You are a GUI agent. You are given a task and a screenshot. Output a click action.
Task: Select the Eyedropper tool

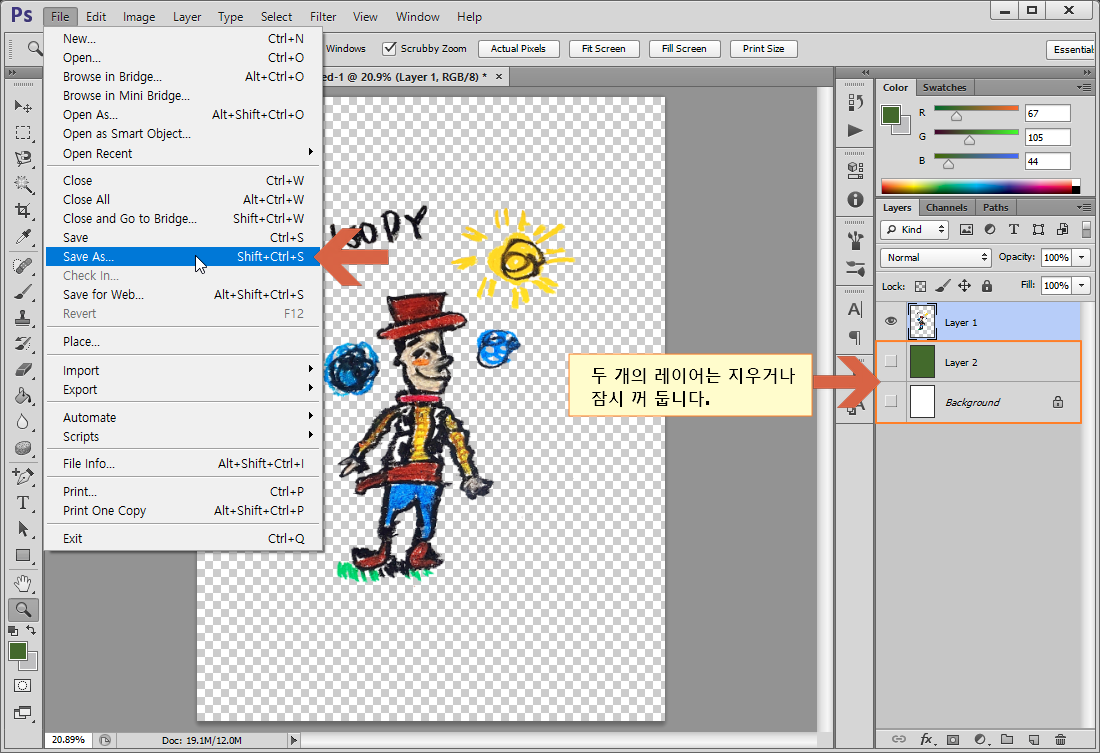23,237
